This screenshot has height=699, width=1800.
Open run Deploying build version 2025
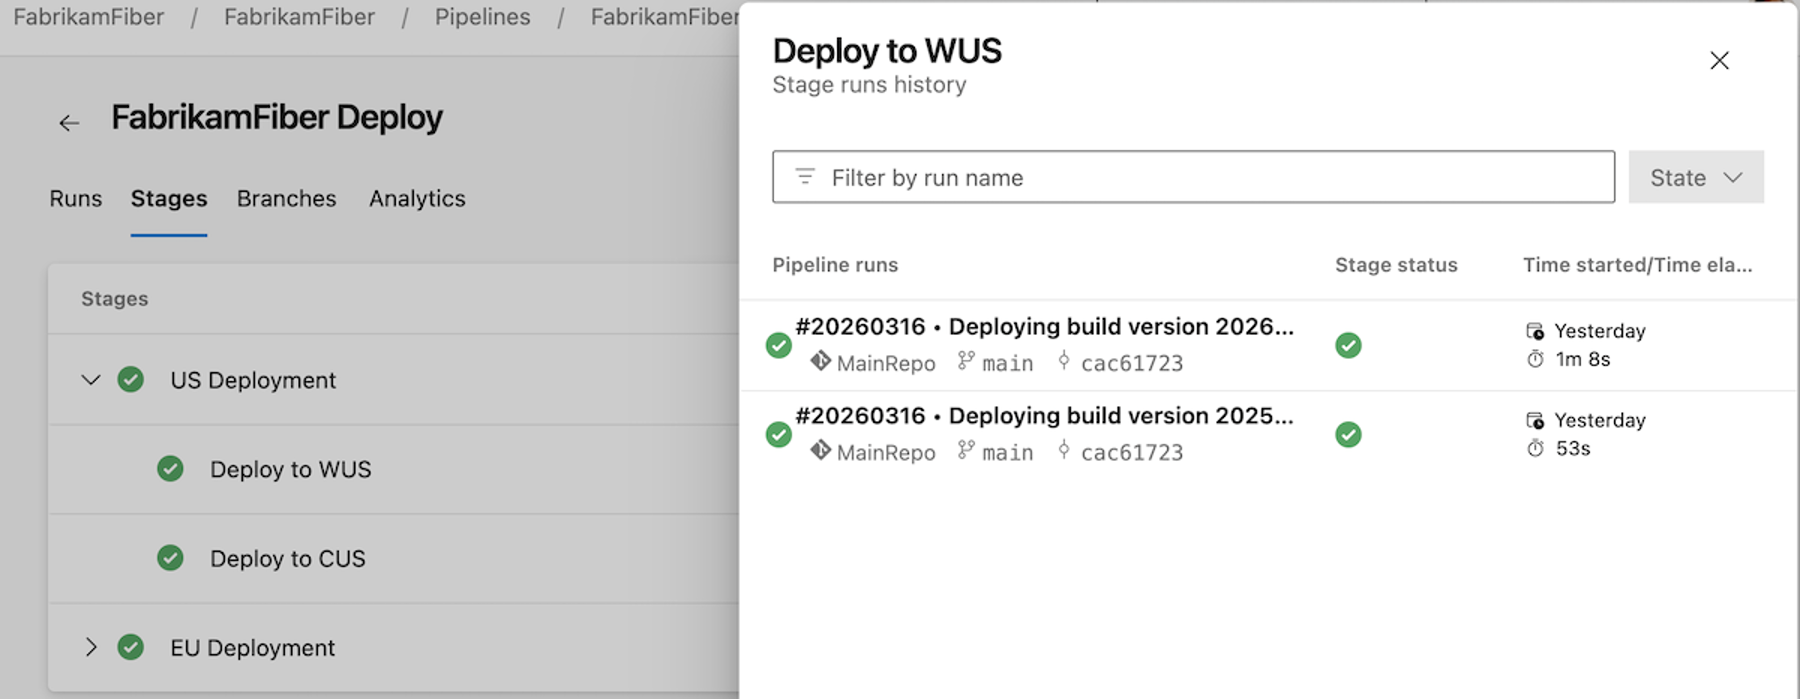click(1044, 416)
